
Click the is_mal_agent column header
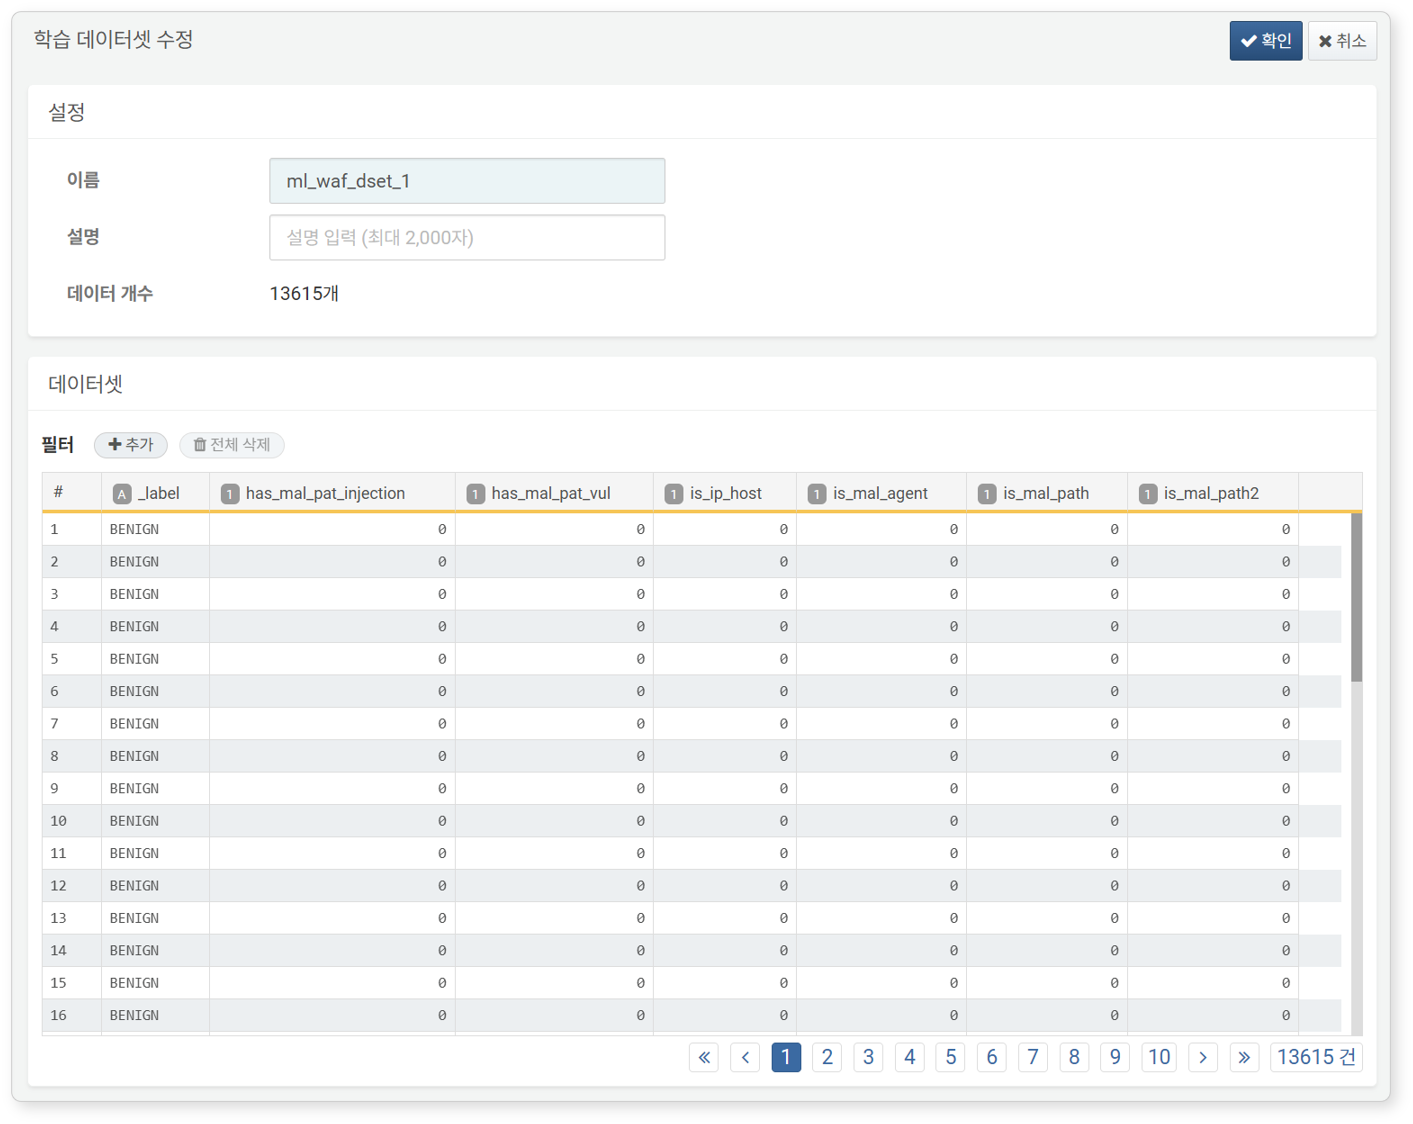tap(881, 493)
